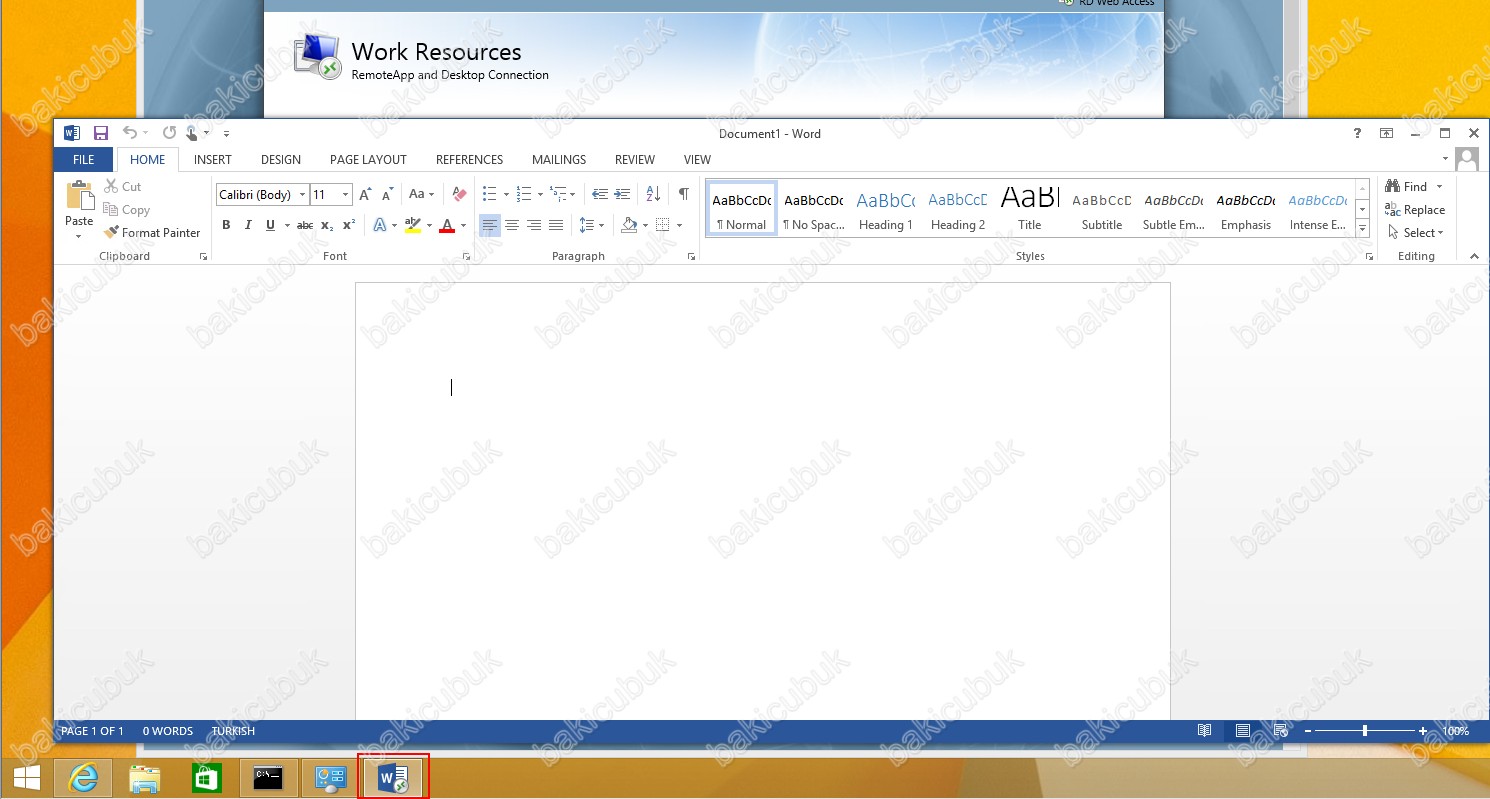
Task: Click the Superscript x² icon
Action: coord(349,226)
